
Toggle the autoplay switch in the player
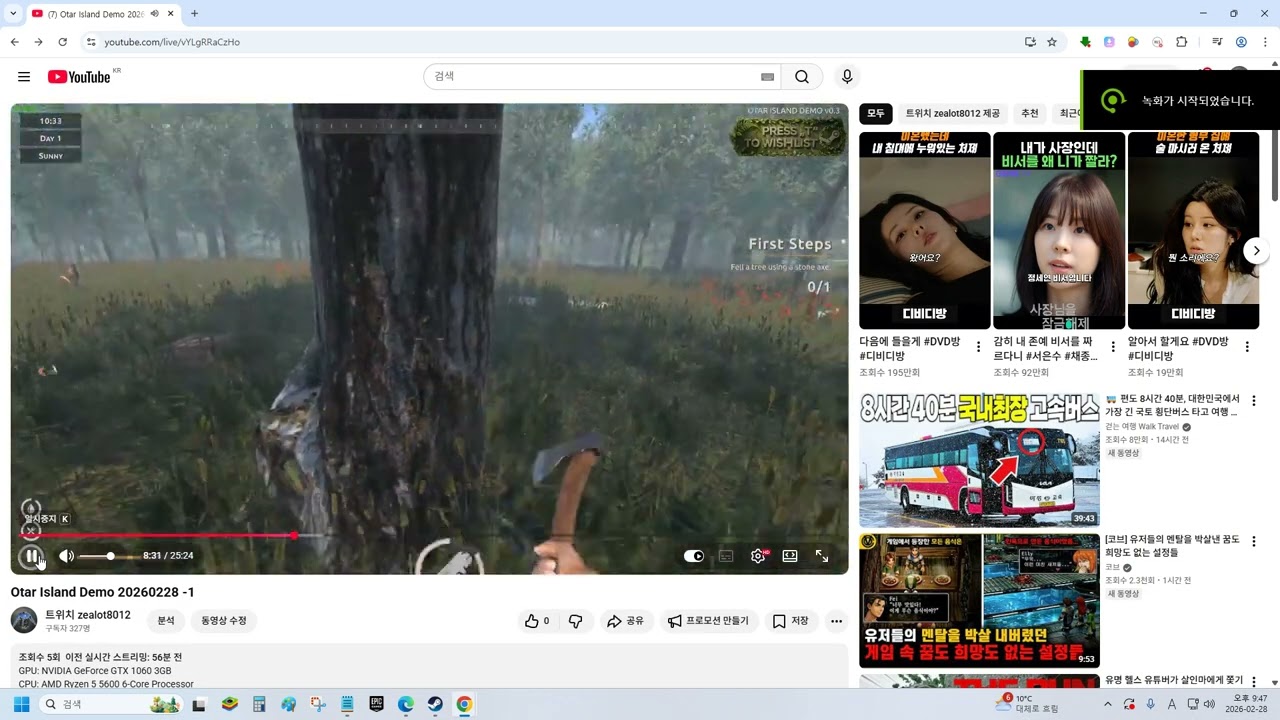pos(694,556)
